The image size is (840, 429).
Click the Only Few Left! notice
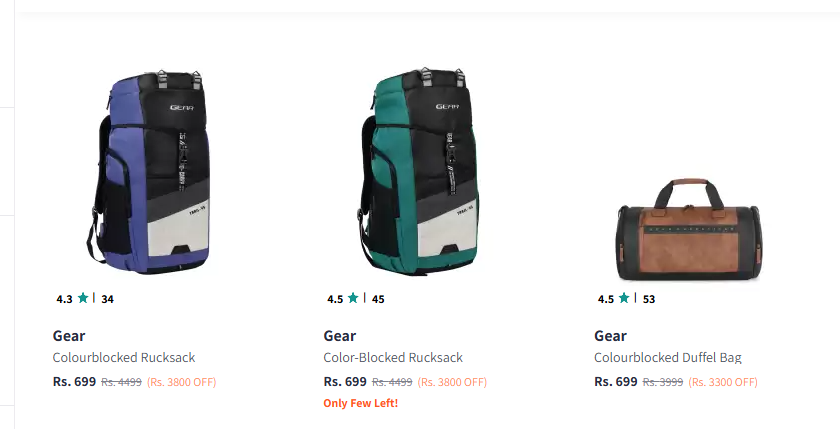(361, 403)
